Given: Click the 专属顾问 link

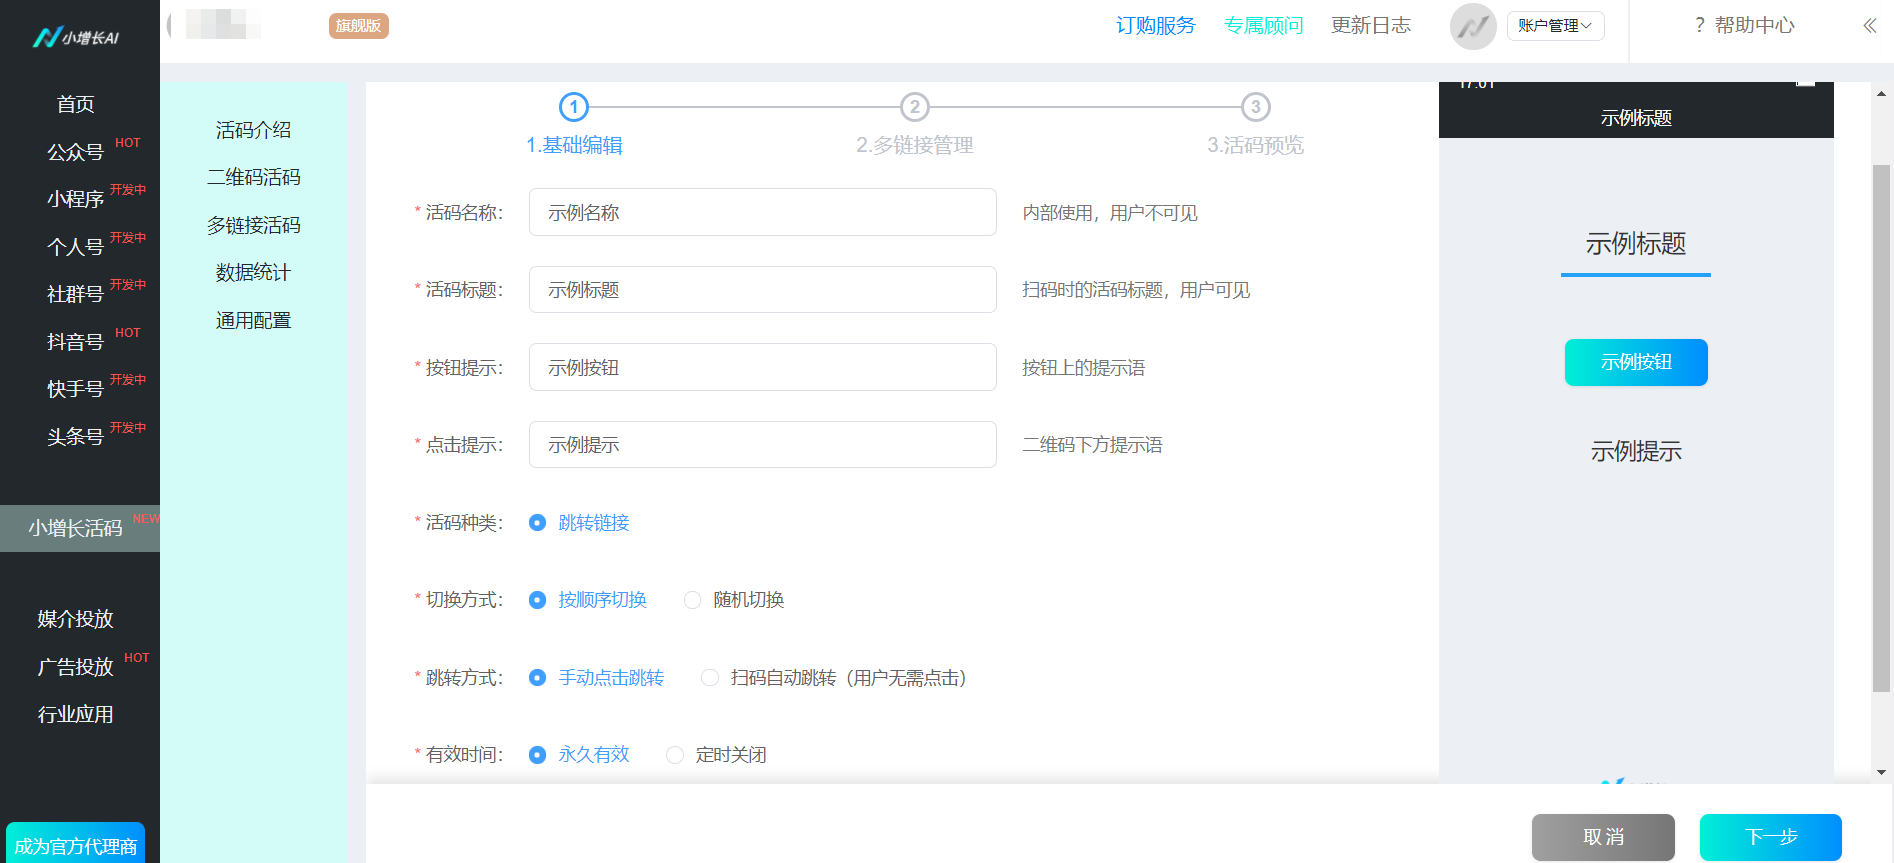Looking at the screenshot, I should pyautogui.click(x=1264, y=26).
